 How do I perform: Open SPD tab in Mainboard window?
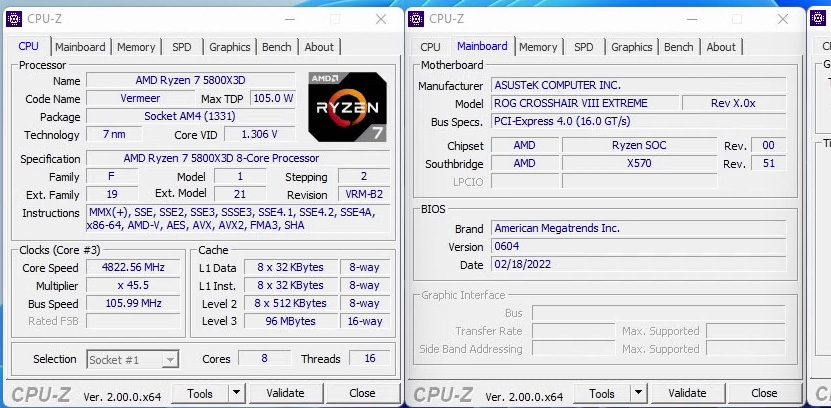(584, 47)
